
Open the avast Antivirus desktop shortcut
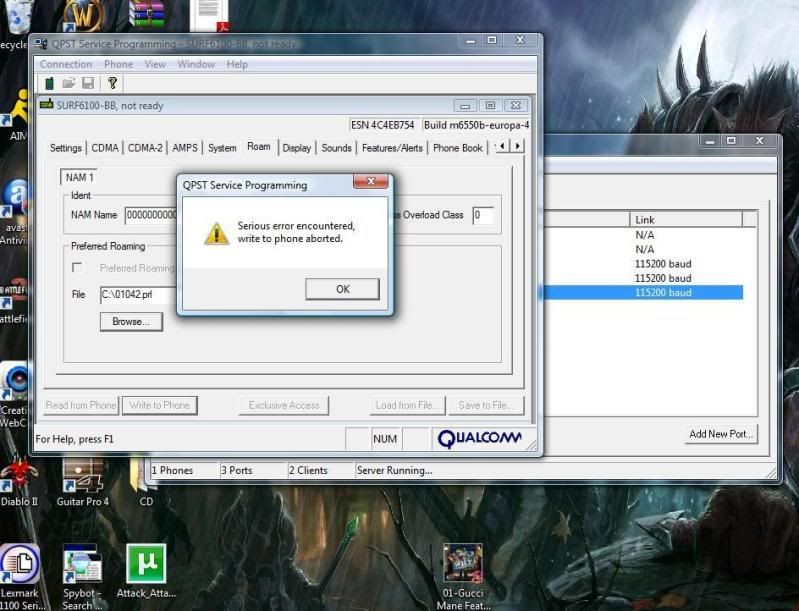click(14, 211)
